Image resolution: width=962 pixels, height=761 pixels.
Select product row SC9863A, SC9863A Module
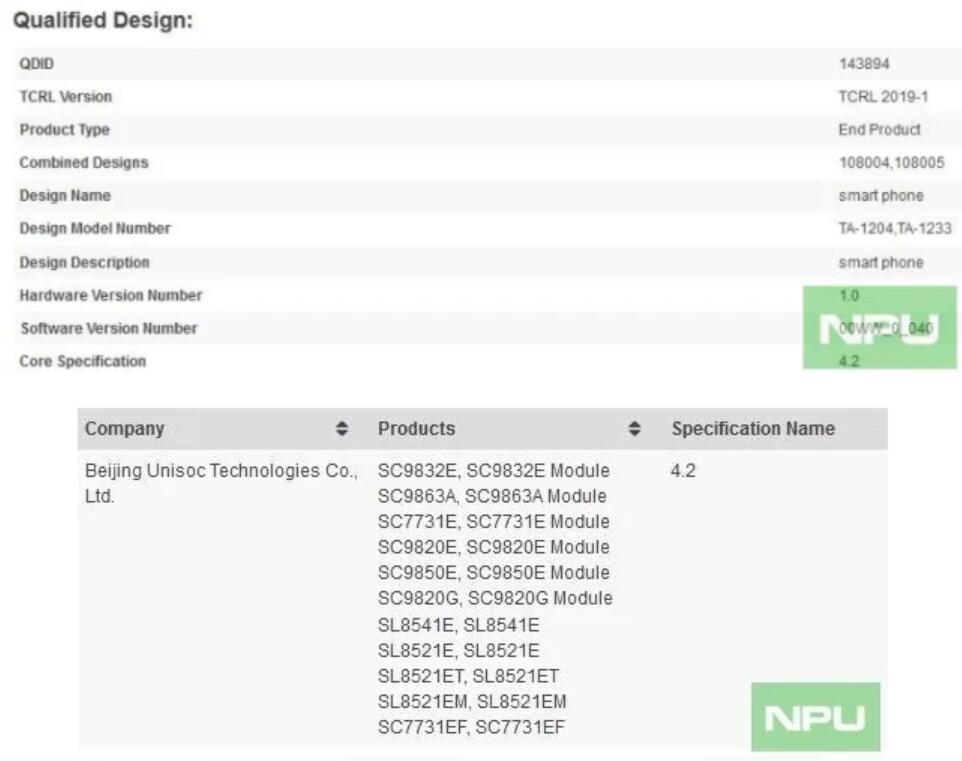(492, 496)
